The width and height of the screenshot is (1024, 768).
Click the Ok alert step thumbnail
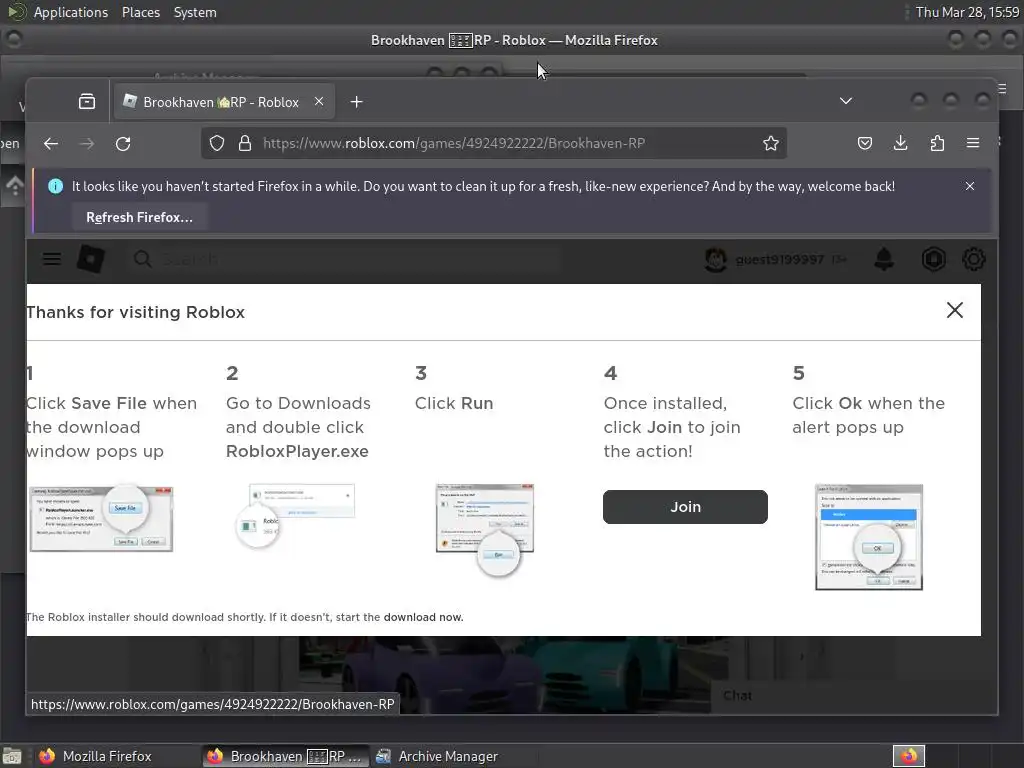[869, 537]
